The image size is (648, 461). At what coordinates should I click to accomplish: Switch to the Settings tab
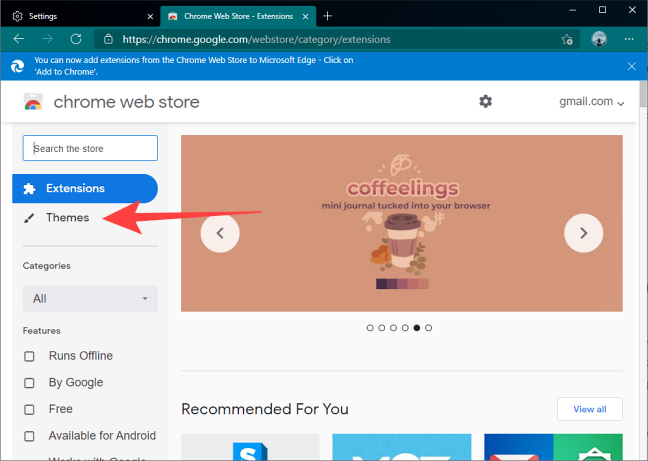tap(81, 17)
